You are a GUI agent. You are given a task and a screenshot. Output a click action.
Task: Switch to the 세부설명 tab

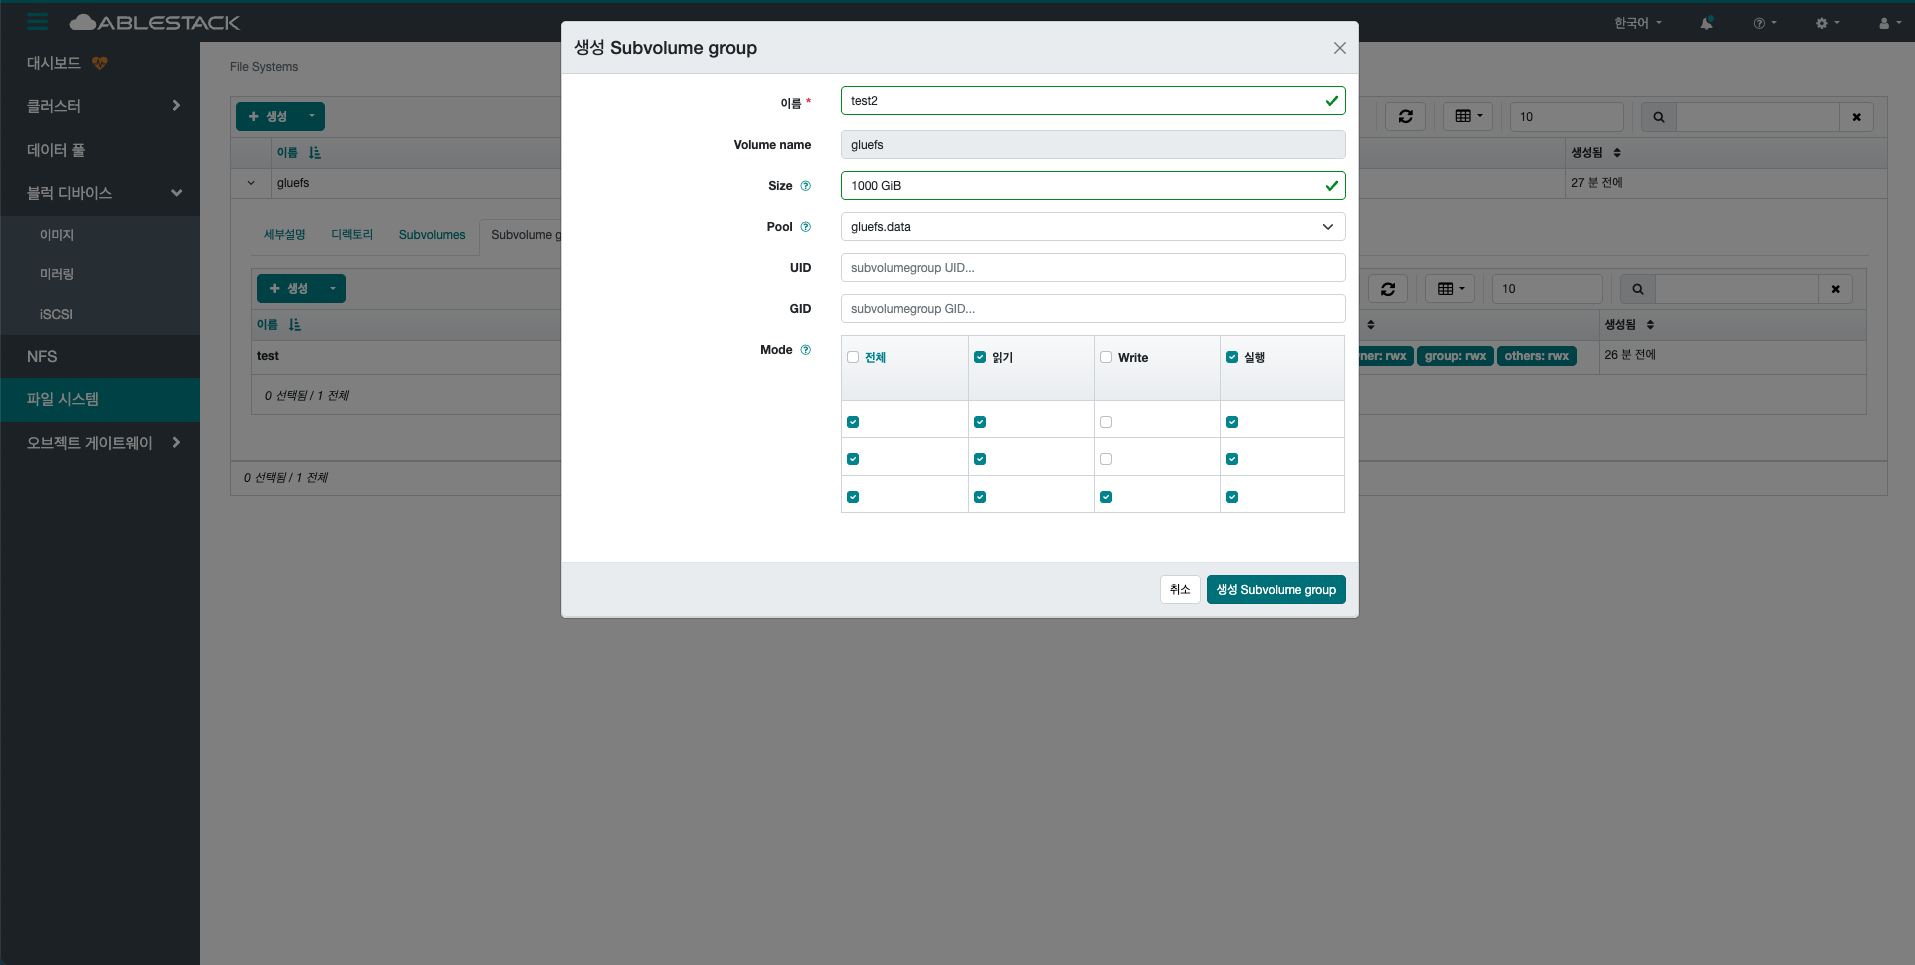coord(284,235)
